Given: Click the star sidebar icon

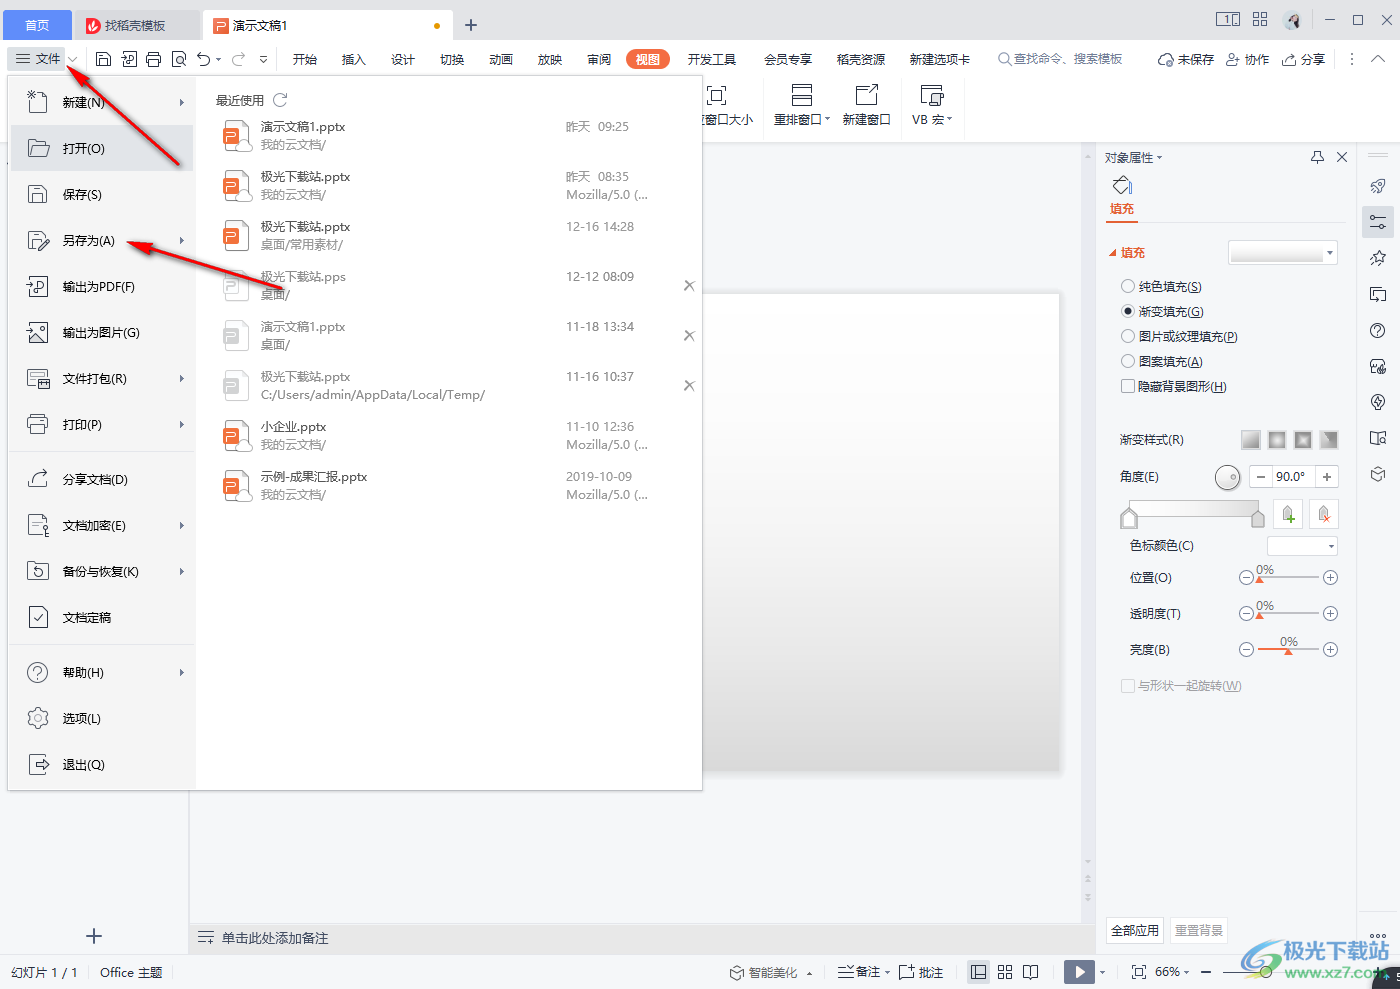Looking at the screenshot, I should 1378,258.
